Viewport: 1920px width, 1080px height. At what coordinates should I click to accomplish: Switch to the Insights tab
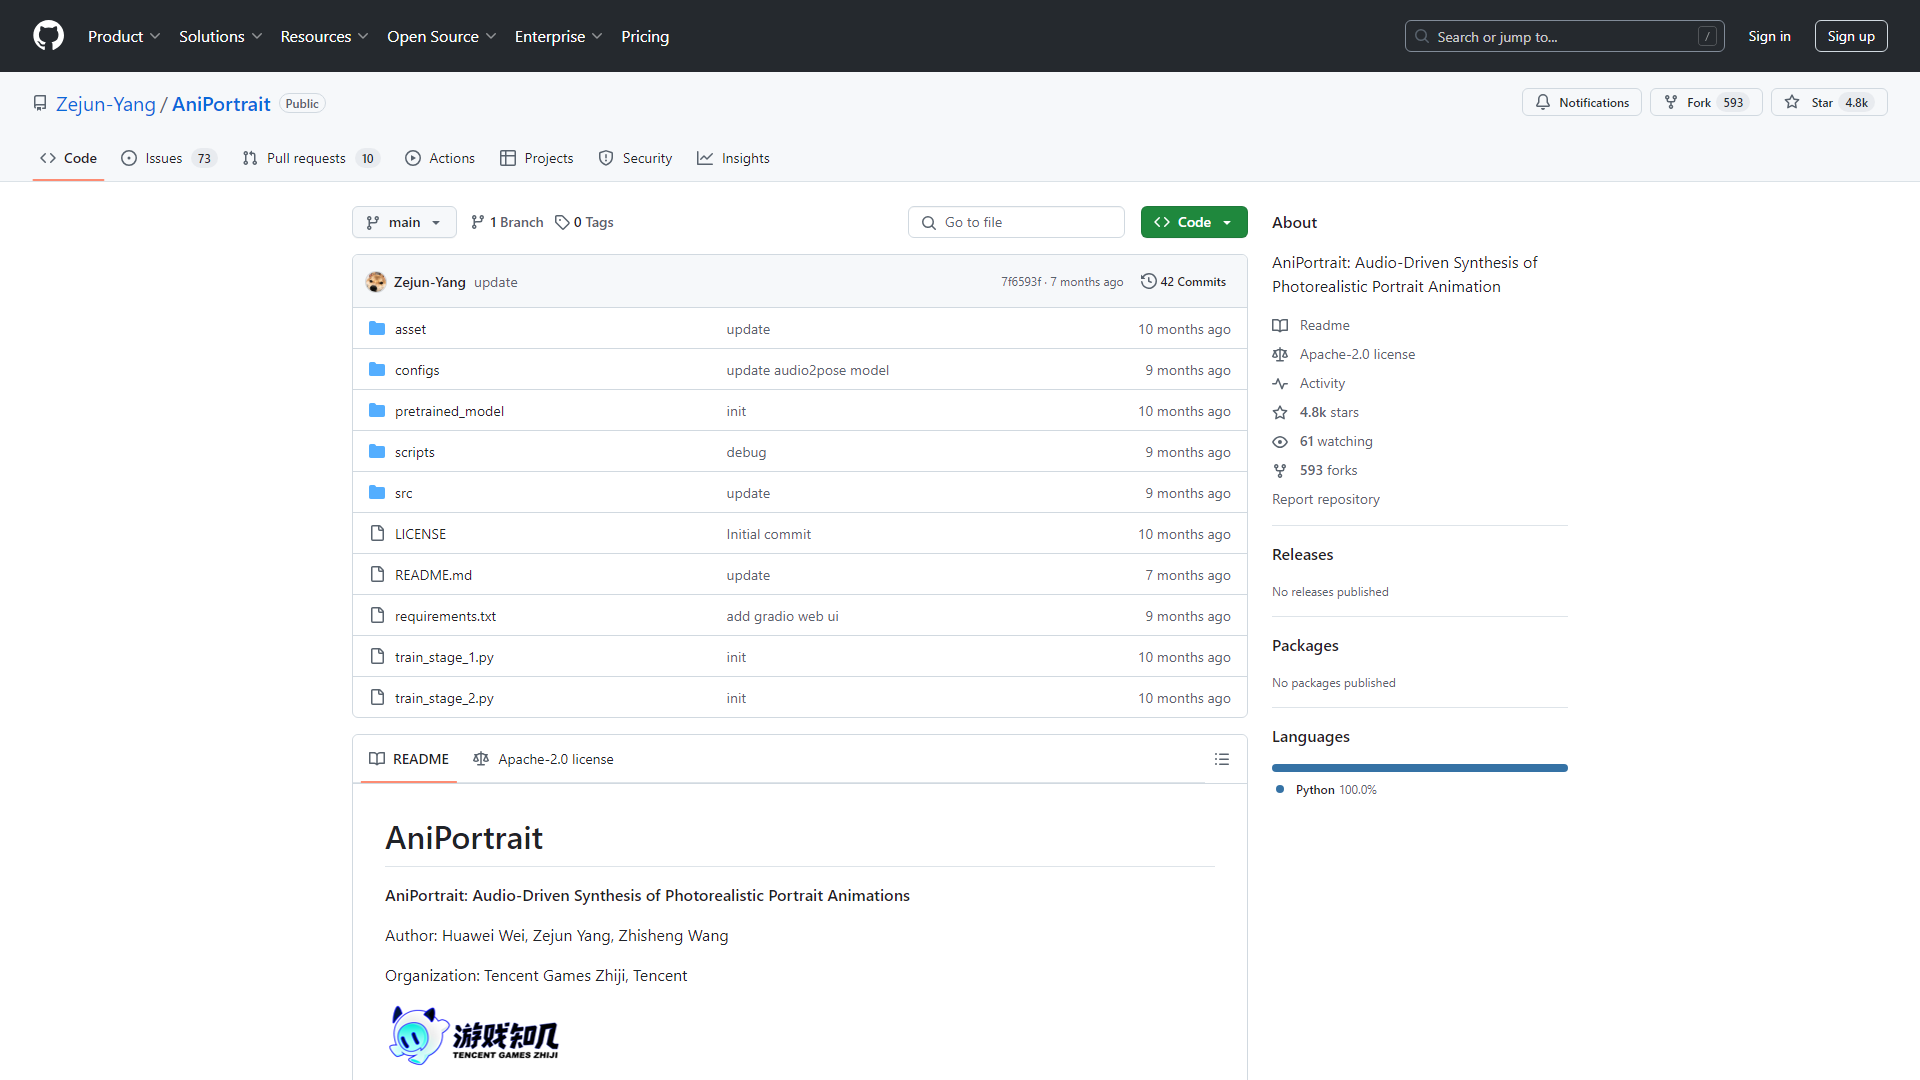(x=733, y=158)
